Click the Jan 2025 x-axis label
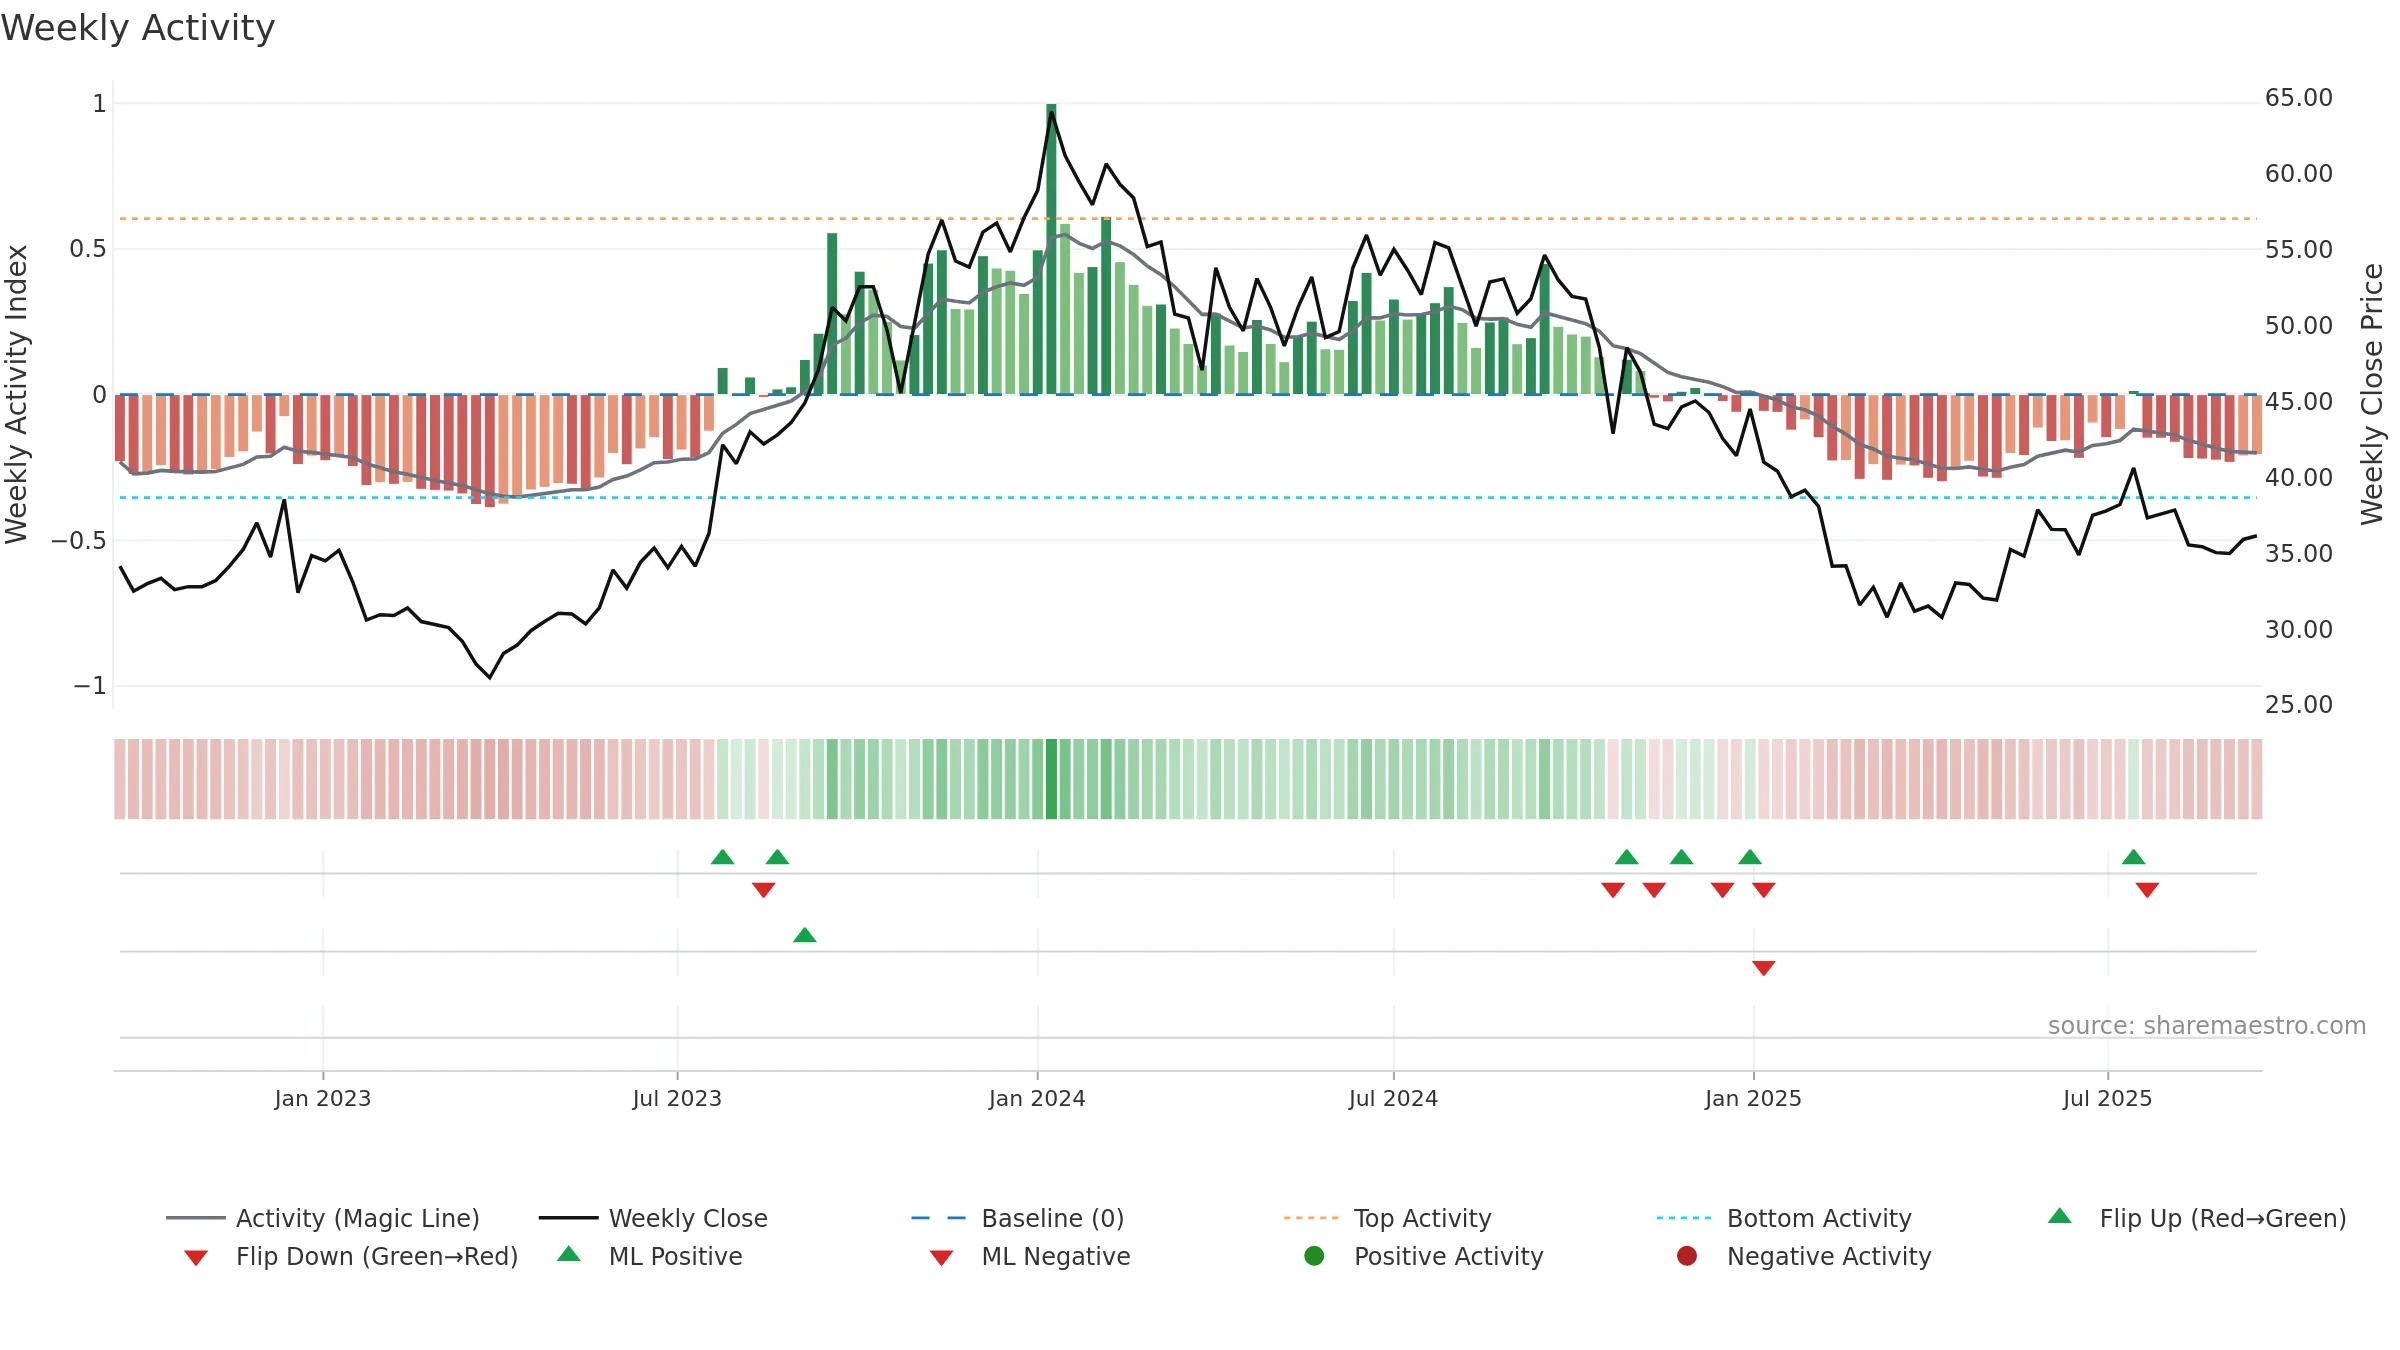2400x1350 pixels. (x=1753, y=1098)
